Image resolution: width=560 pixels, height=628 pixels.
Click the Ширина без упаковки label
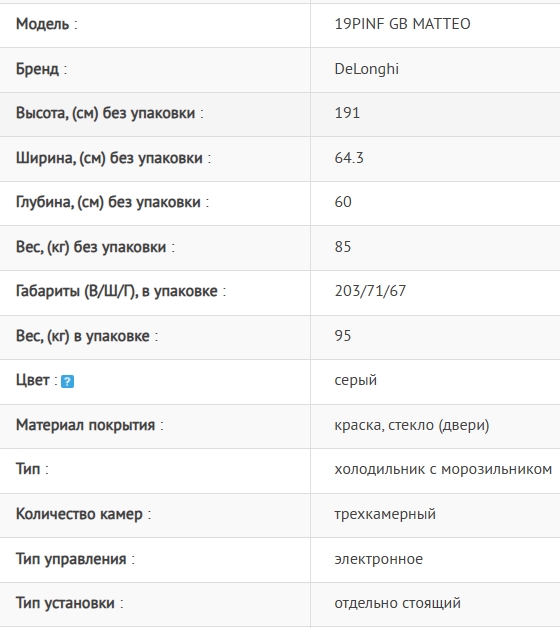pyautogui.click(x=113, y=158)
